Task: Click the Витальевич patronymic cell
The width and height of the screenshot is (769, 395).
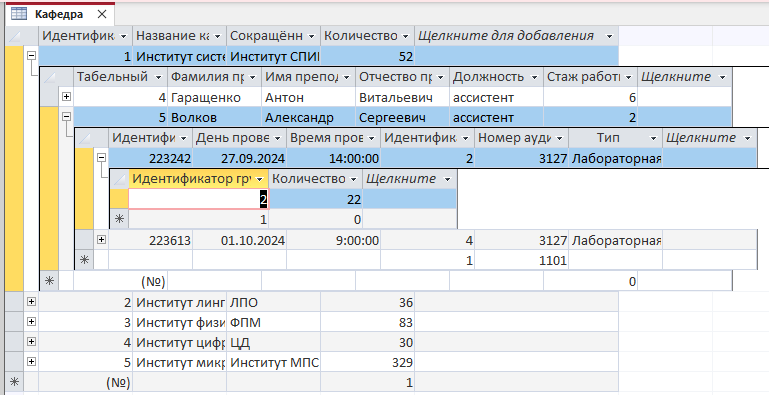Action: [402, 98]
